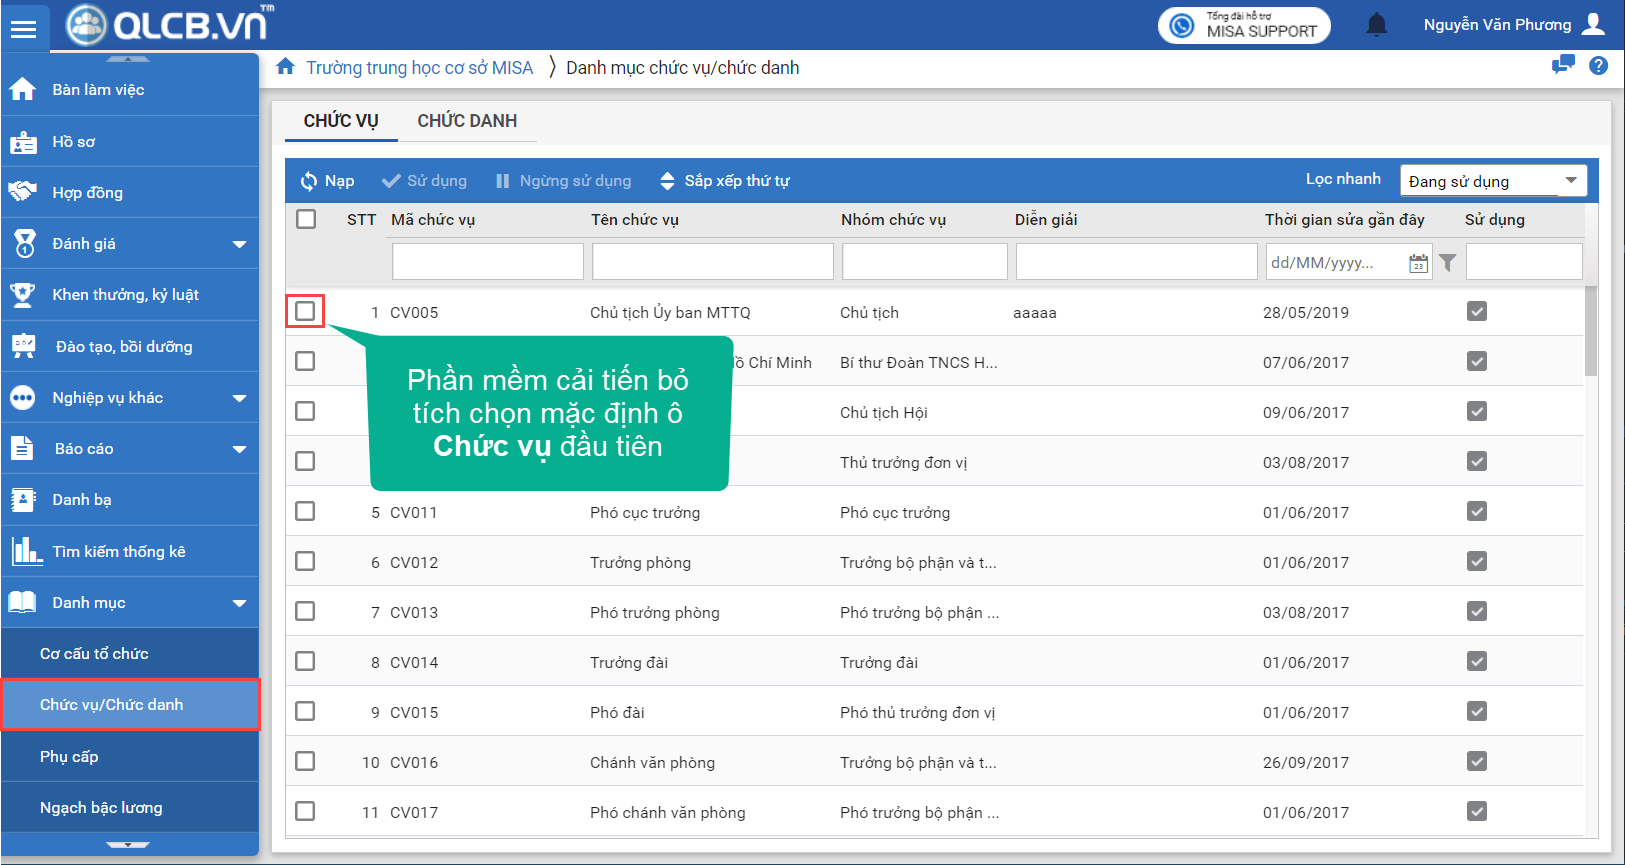Viewport: 1625px width, 865px height.
Task: Open the date picker calendar icon
Action: [1418, 263]
